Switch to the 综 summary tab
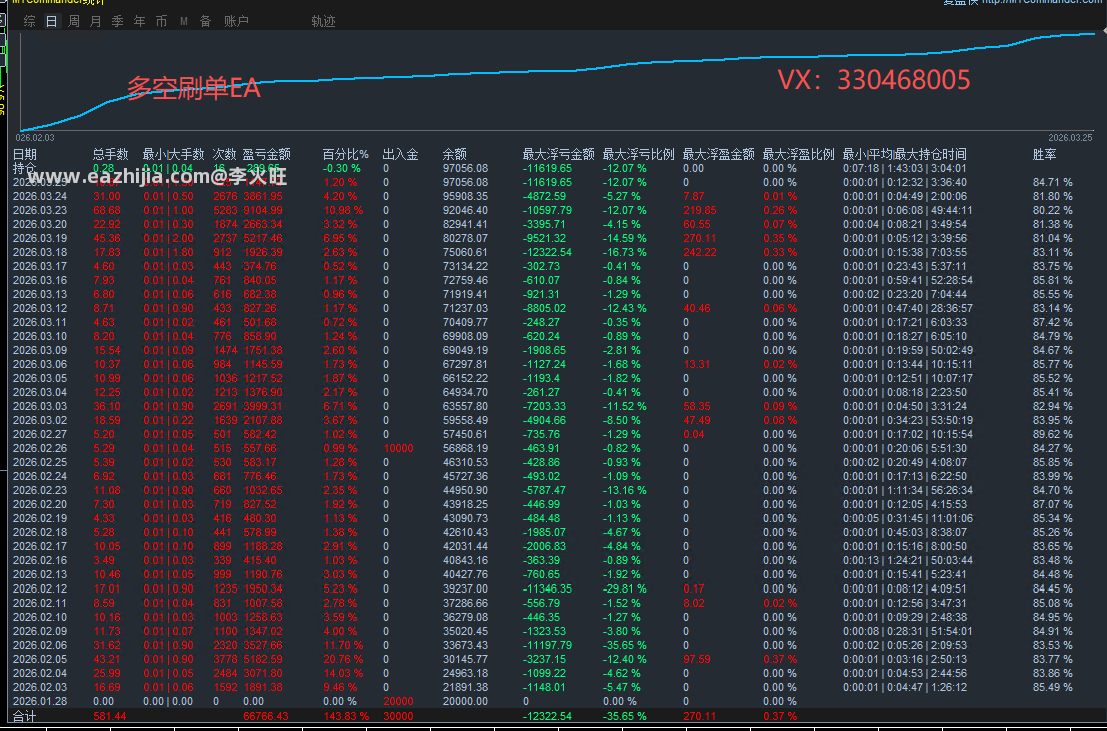 pyautogui.click(x=30, y=21)
